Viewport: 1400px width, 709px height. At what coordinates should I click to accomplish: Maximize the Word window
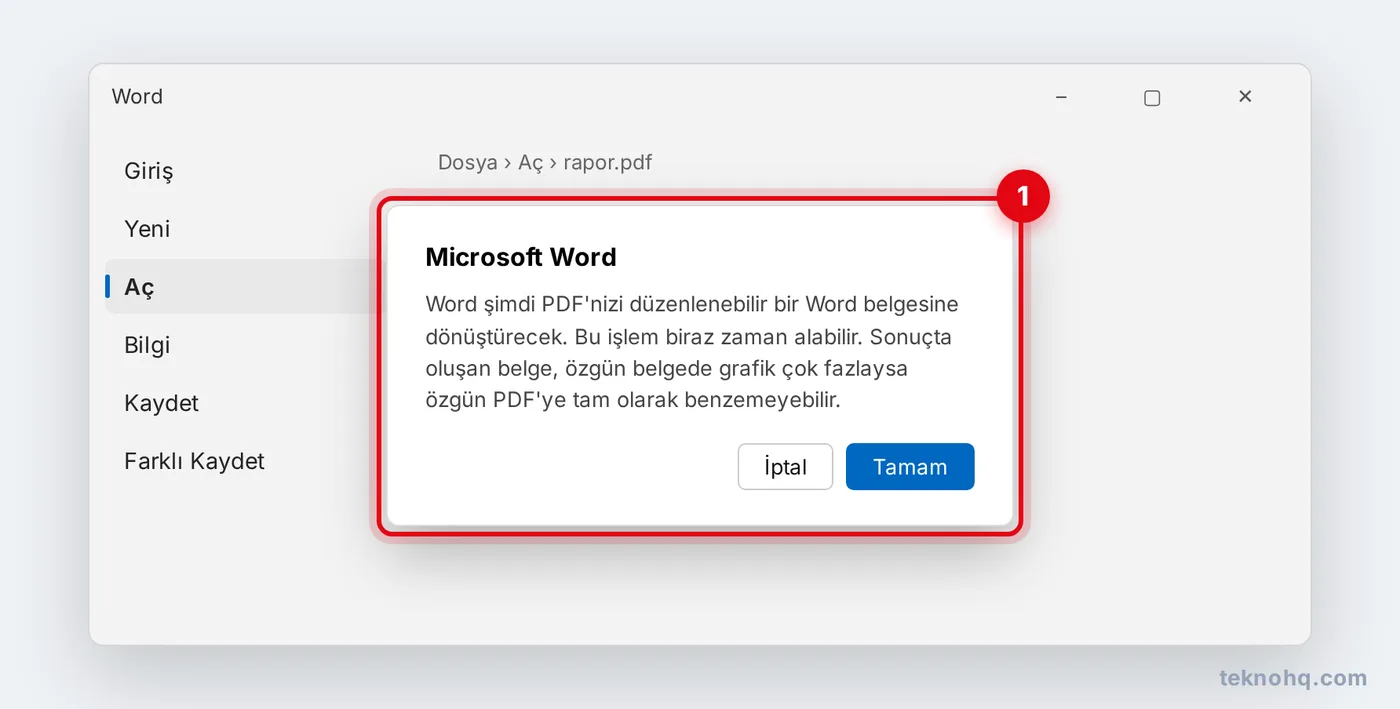(1152, 97)
